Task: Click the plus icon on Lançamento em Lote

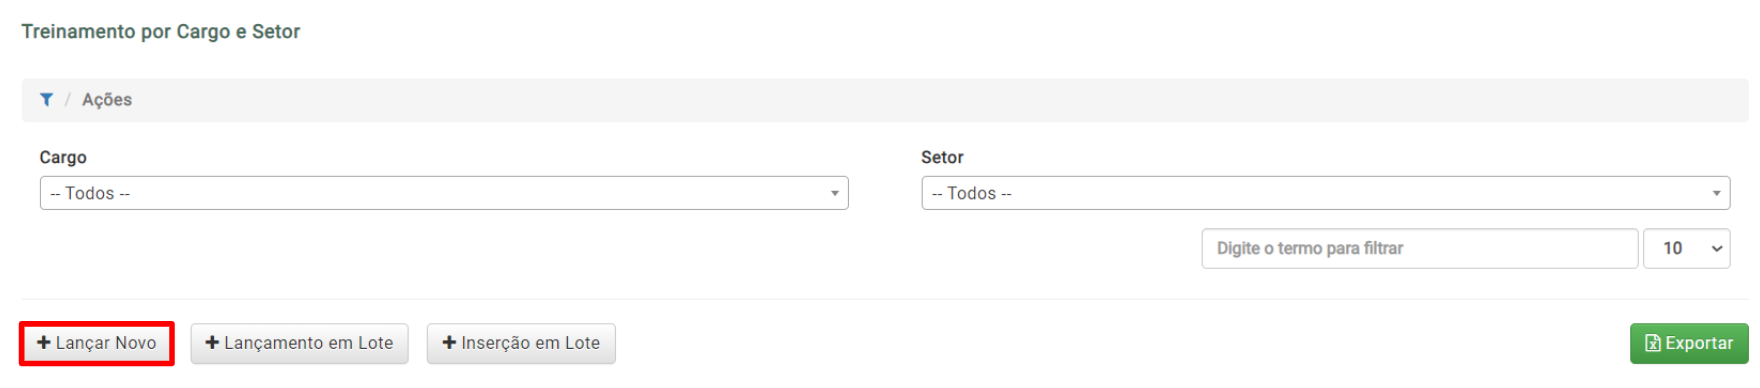Action: point(212,343)
